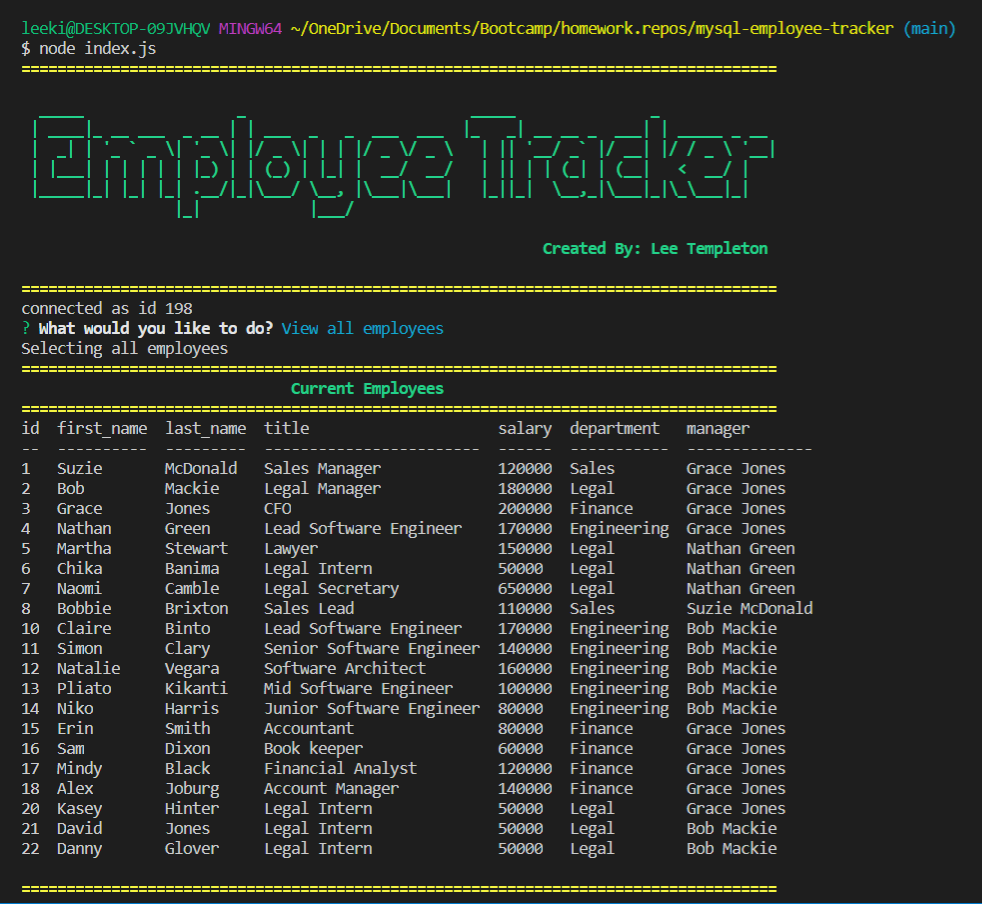Click the 'Financial Analyst' title cell
Viewport: 982px width, 904px height.
point(340,769)
